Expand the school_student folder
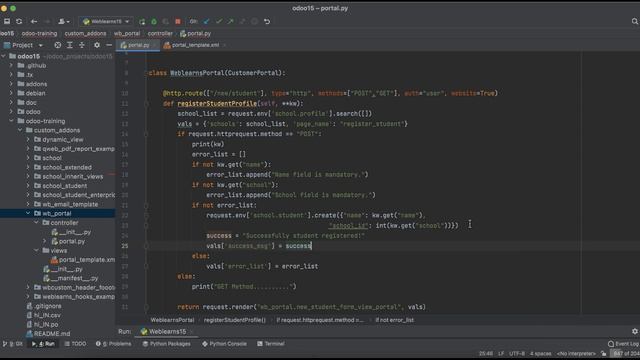The image size is (640, 360). click(28, 186)
